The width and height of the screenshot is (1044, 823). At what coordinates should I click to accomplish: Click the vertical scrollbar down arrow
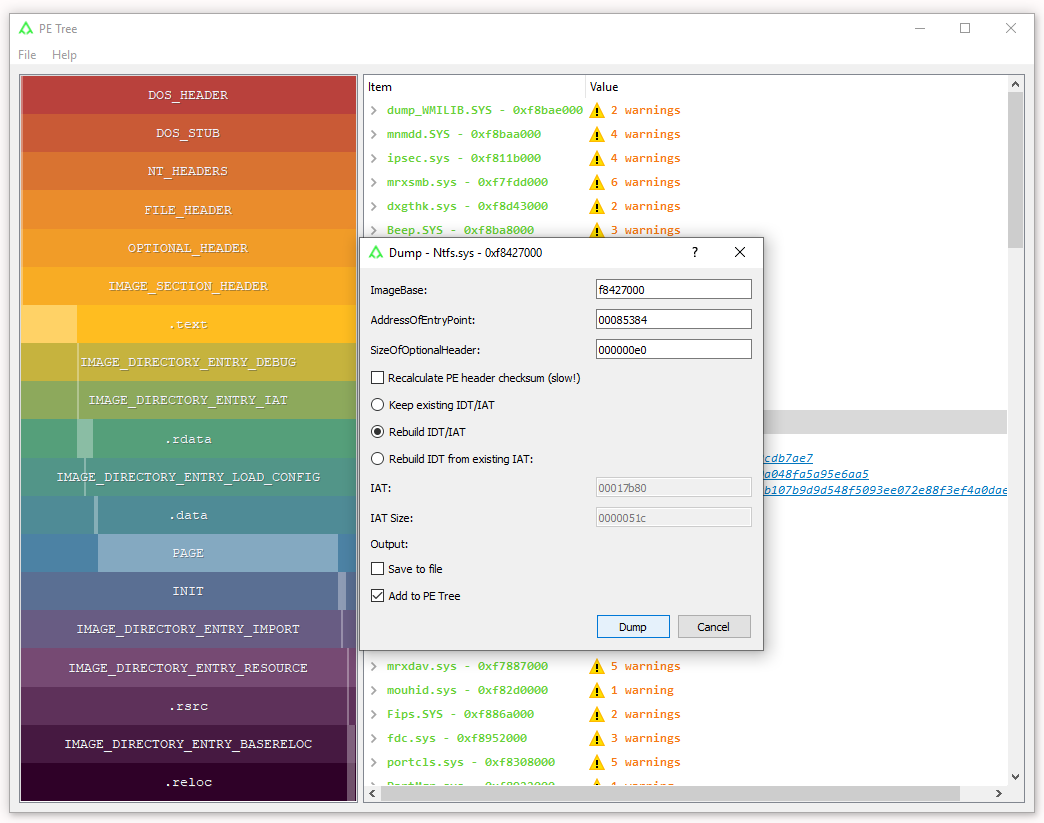pos(1015,777)
